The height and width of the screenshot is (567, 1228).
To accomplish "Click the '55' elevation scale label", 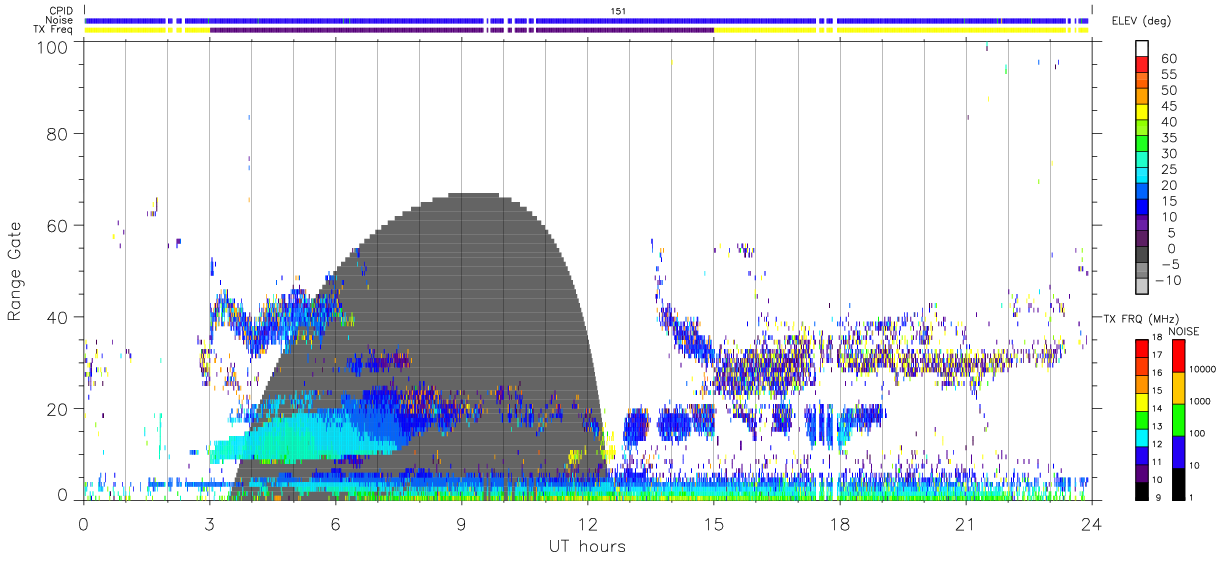I will click(x=1167, y=75).
